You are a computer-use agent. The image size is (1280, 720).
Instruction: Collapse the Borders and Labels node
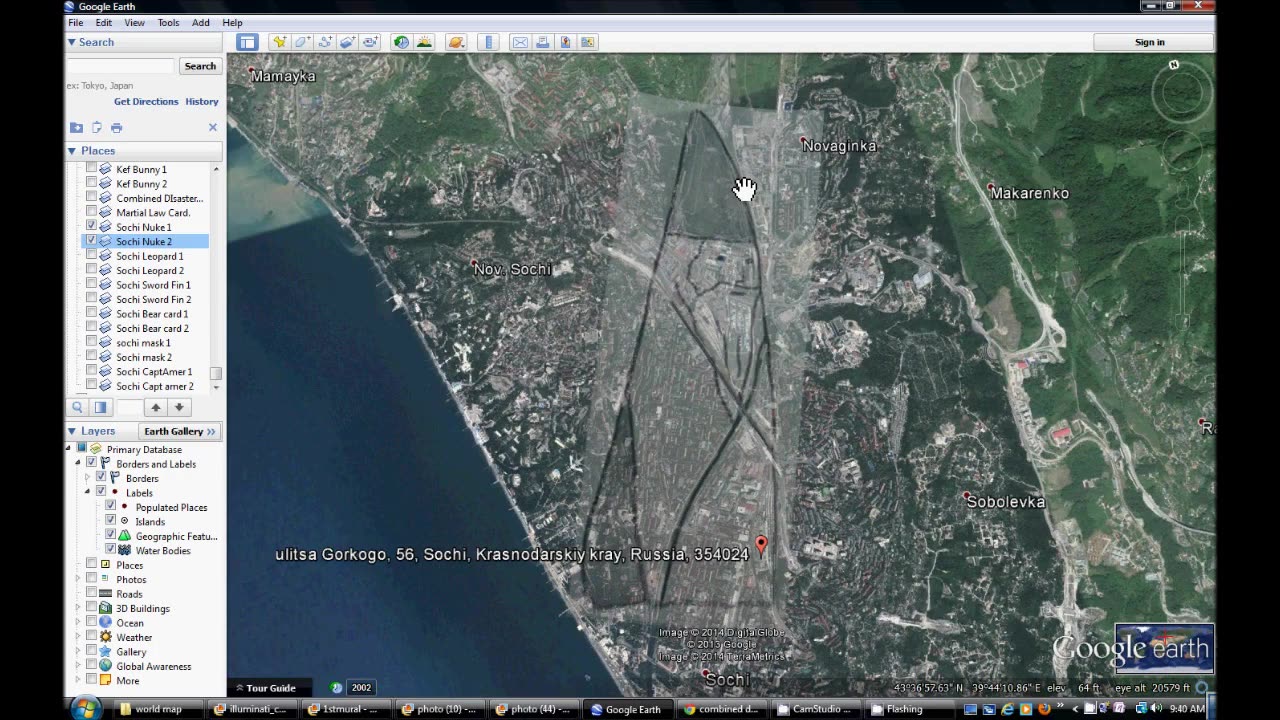pos(78,464)
